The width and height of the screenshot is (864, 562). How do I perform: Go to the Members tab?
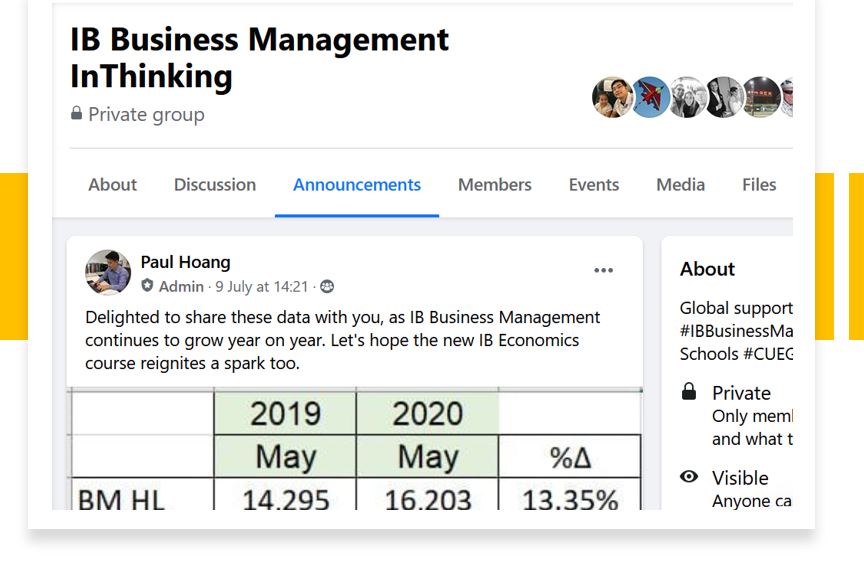coord(495,185)
